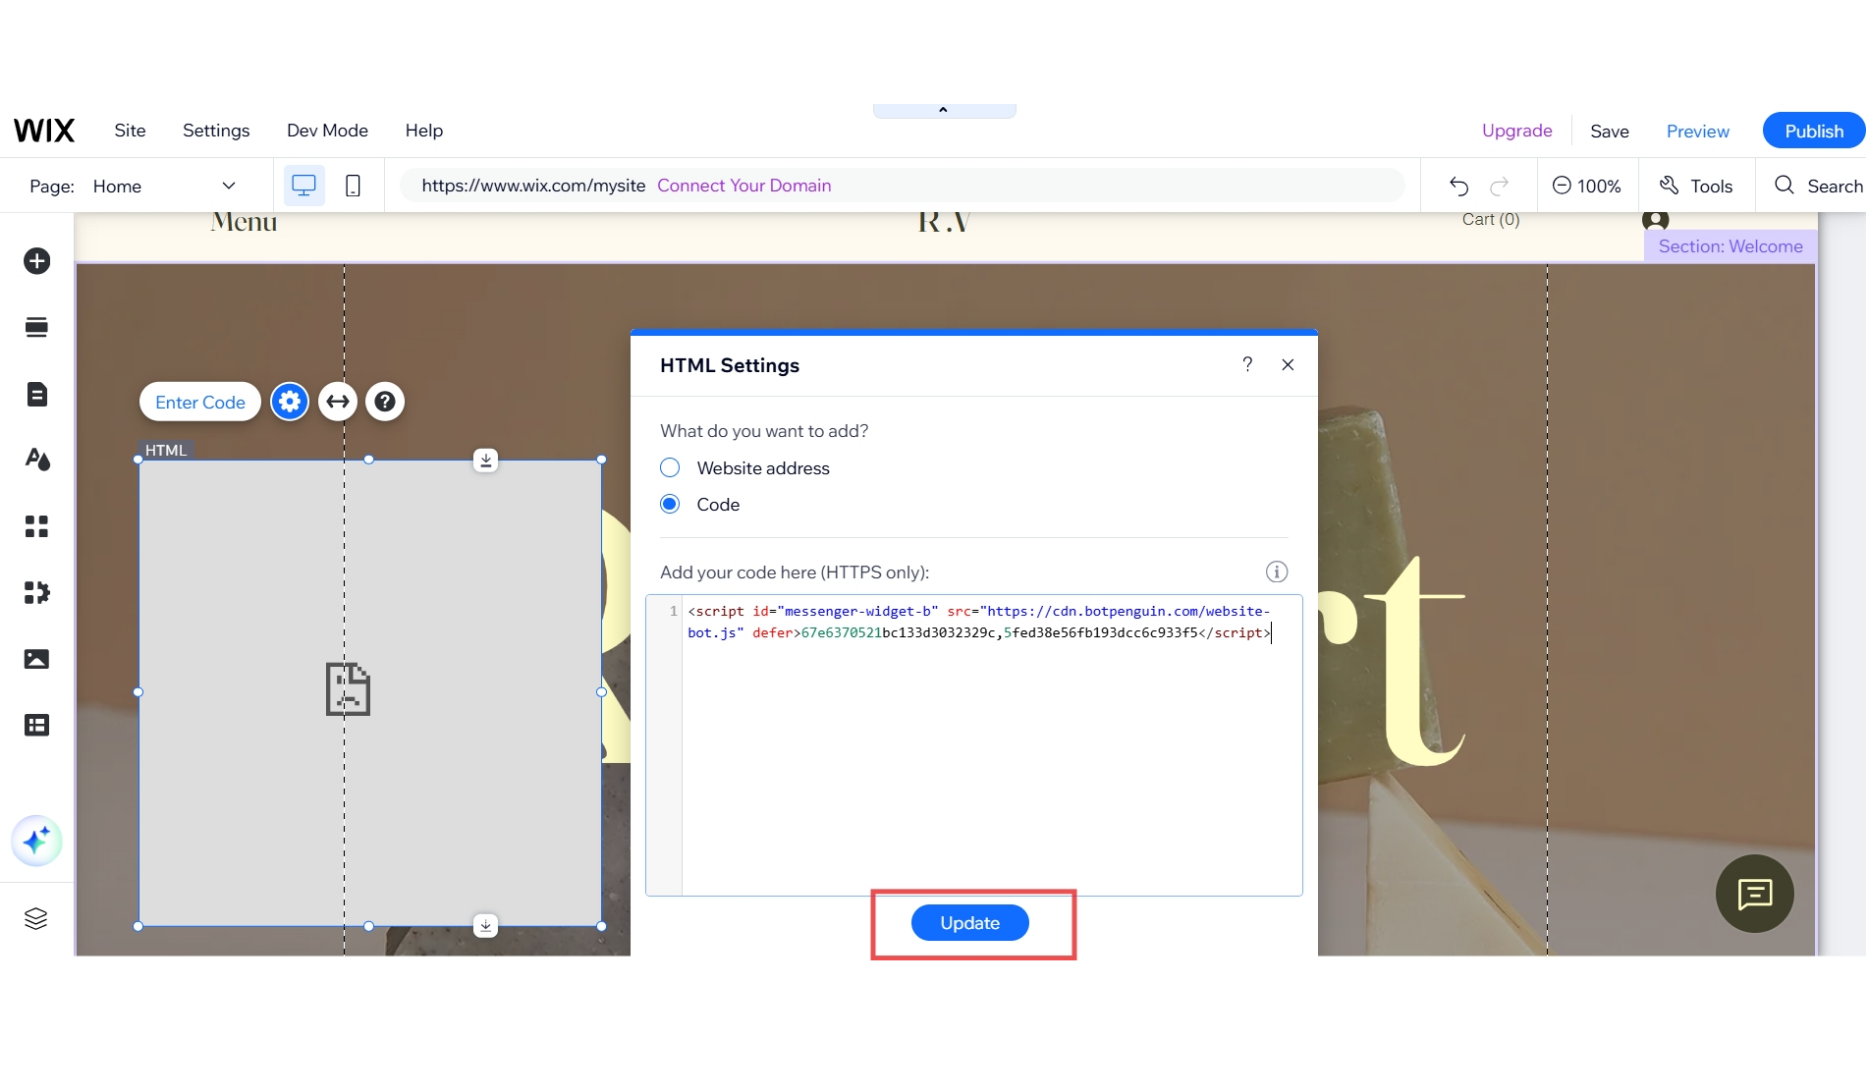Switch to the Settings menu
Viewport: 1866px width, 1080px height.
tap(216, 130)
